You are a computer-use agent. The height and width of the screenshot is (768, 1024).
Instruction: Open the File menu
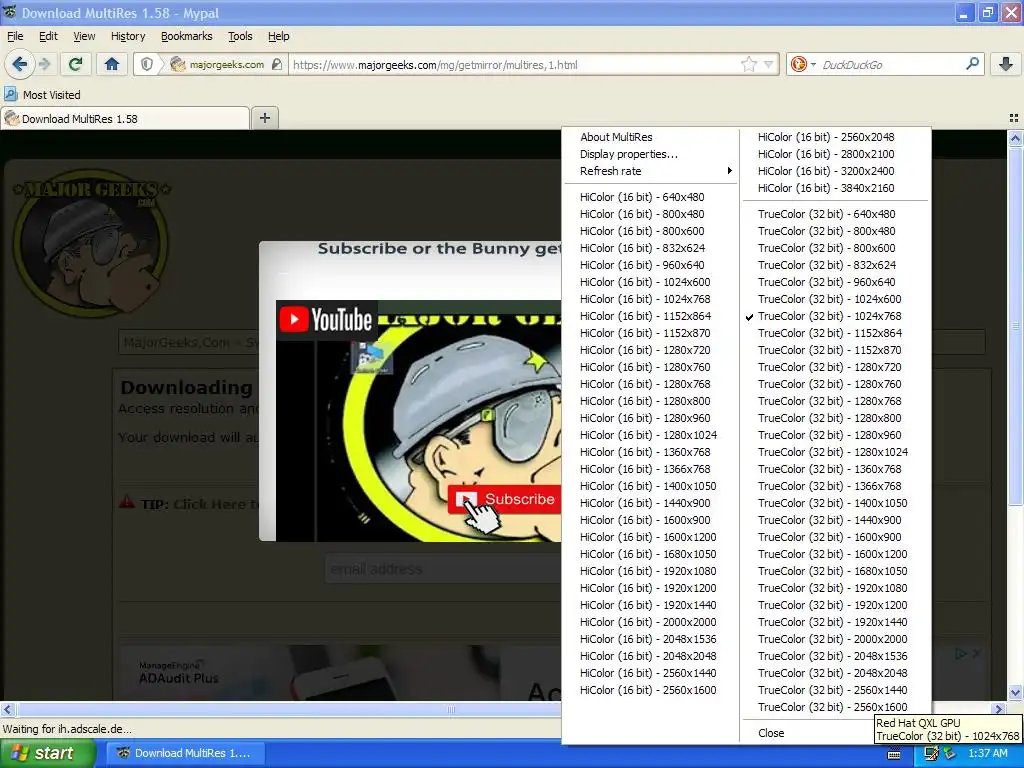[15, 36]
